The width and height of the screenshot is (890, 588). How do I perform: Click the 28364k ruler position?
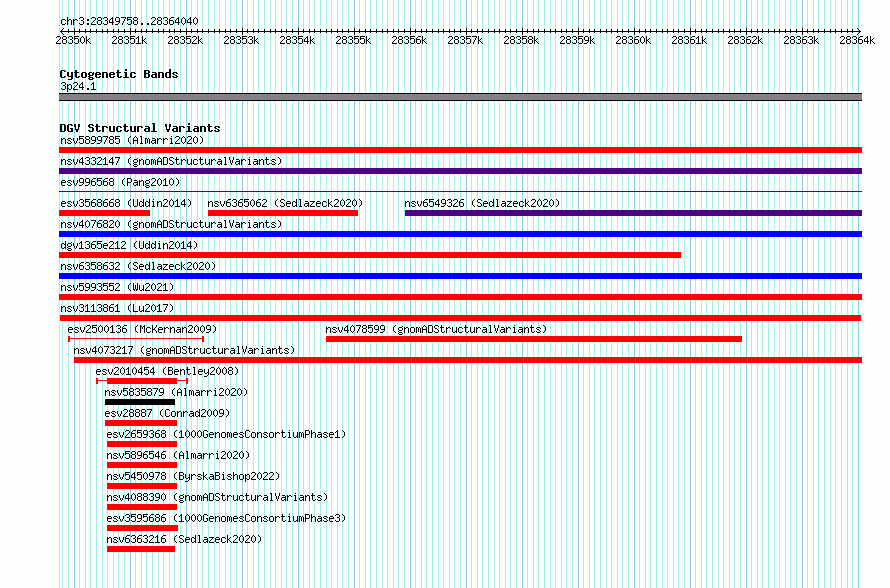coord(857,40)
